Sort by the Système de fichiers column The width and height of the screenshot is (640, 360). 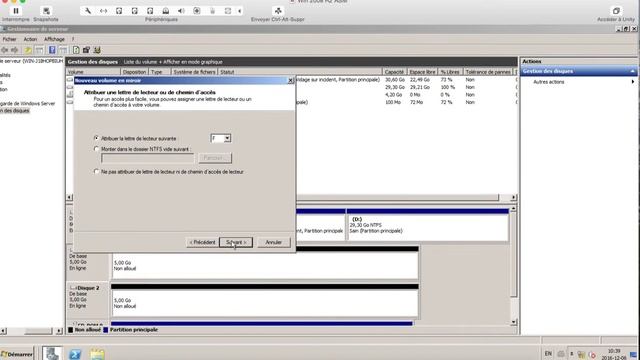tap(194, 72)
